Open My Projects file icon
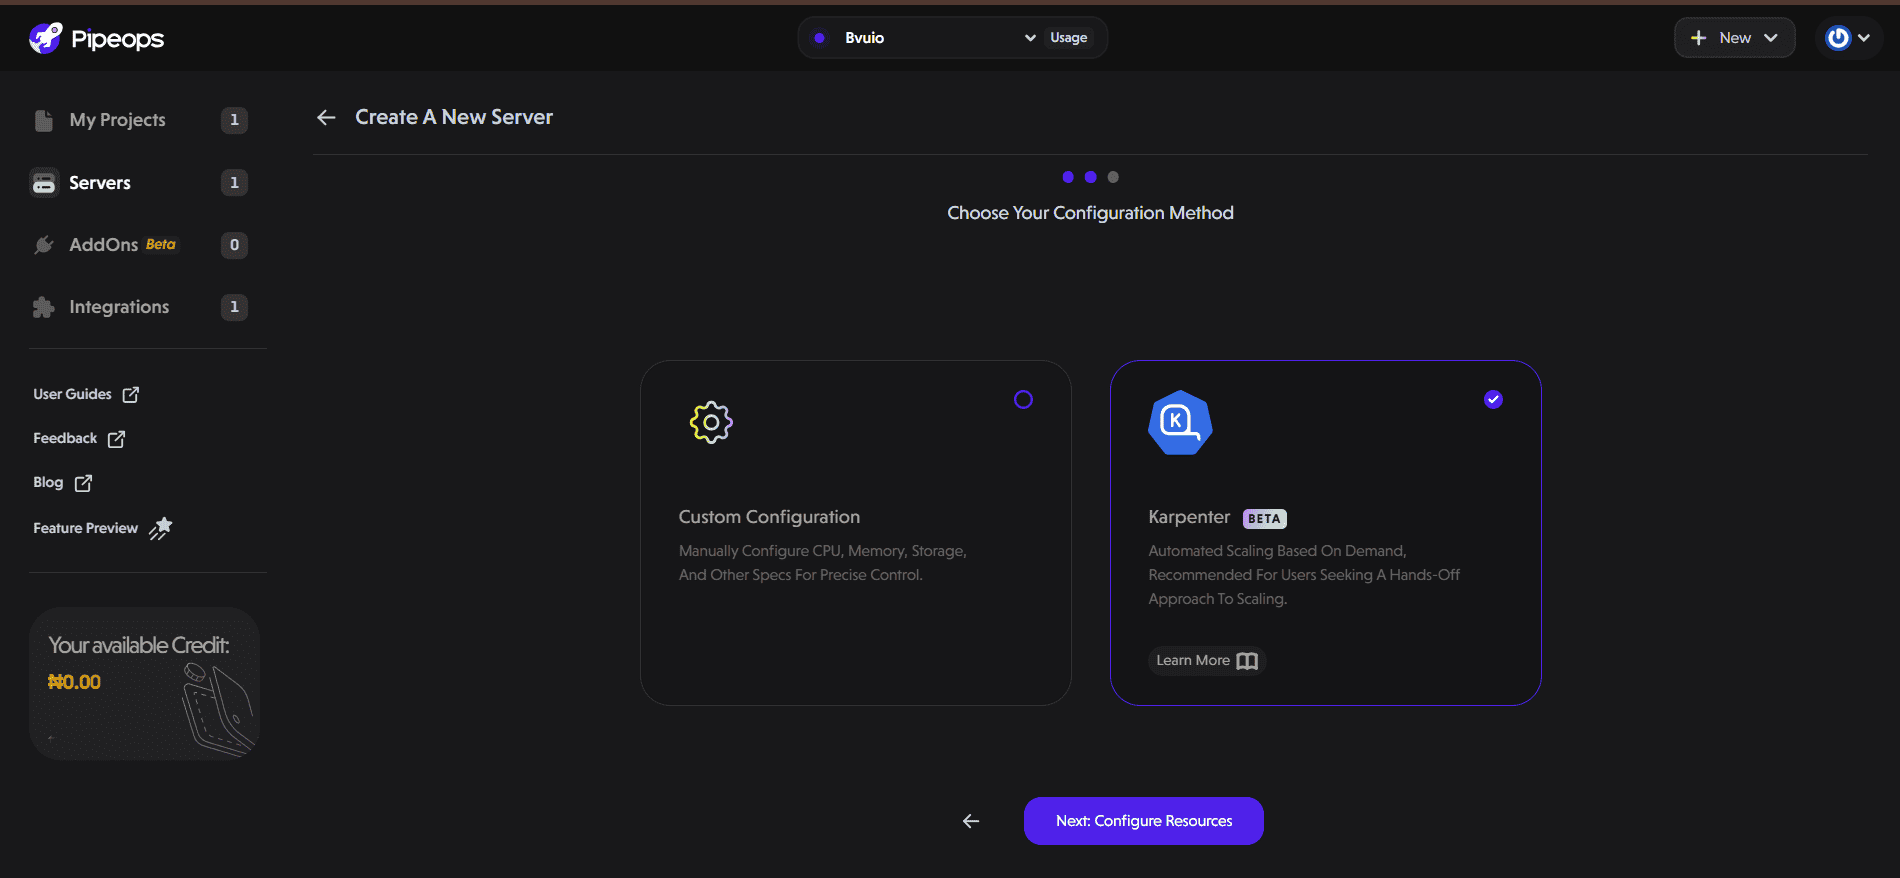1900x878 pixels. (44, 120)
